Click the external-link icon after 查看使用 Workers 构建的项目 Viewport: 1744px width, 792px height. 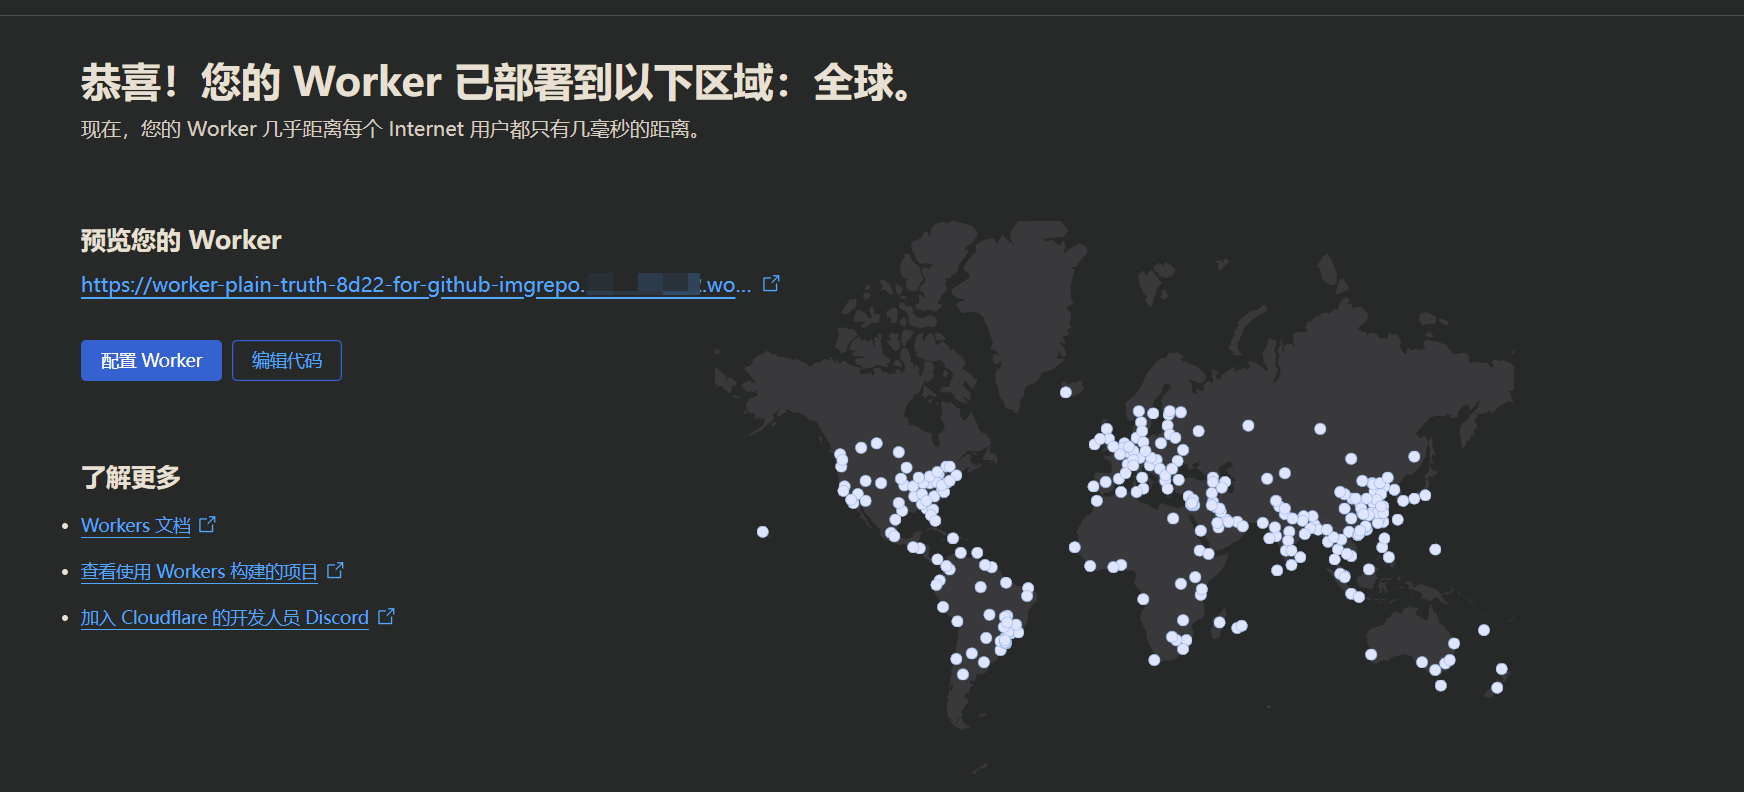click(x=335, y=570)
